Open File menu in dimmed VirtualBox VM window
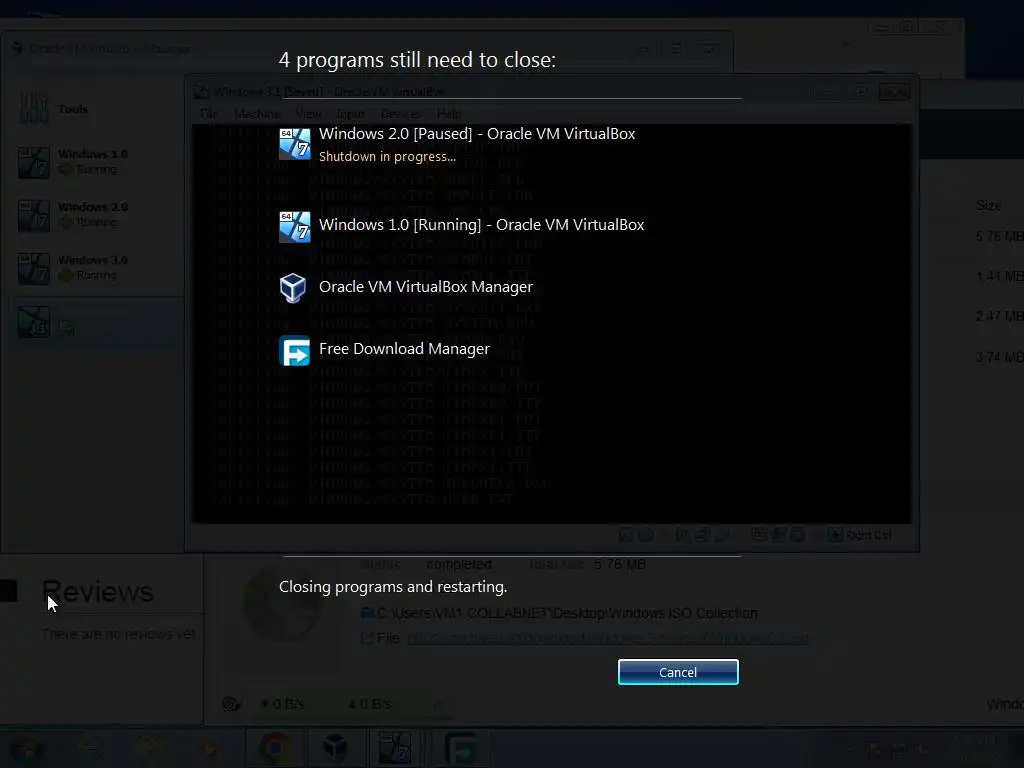 pyautogui.click(x=209, y=114)
